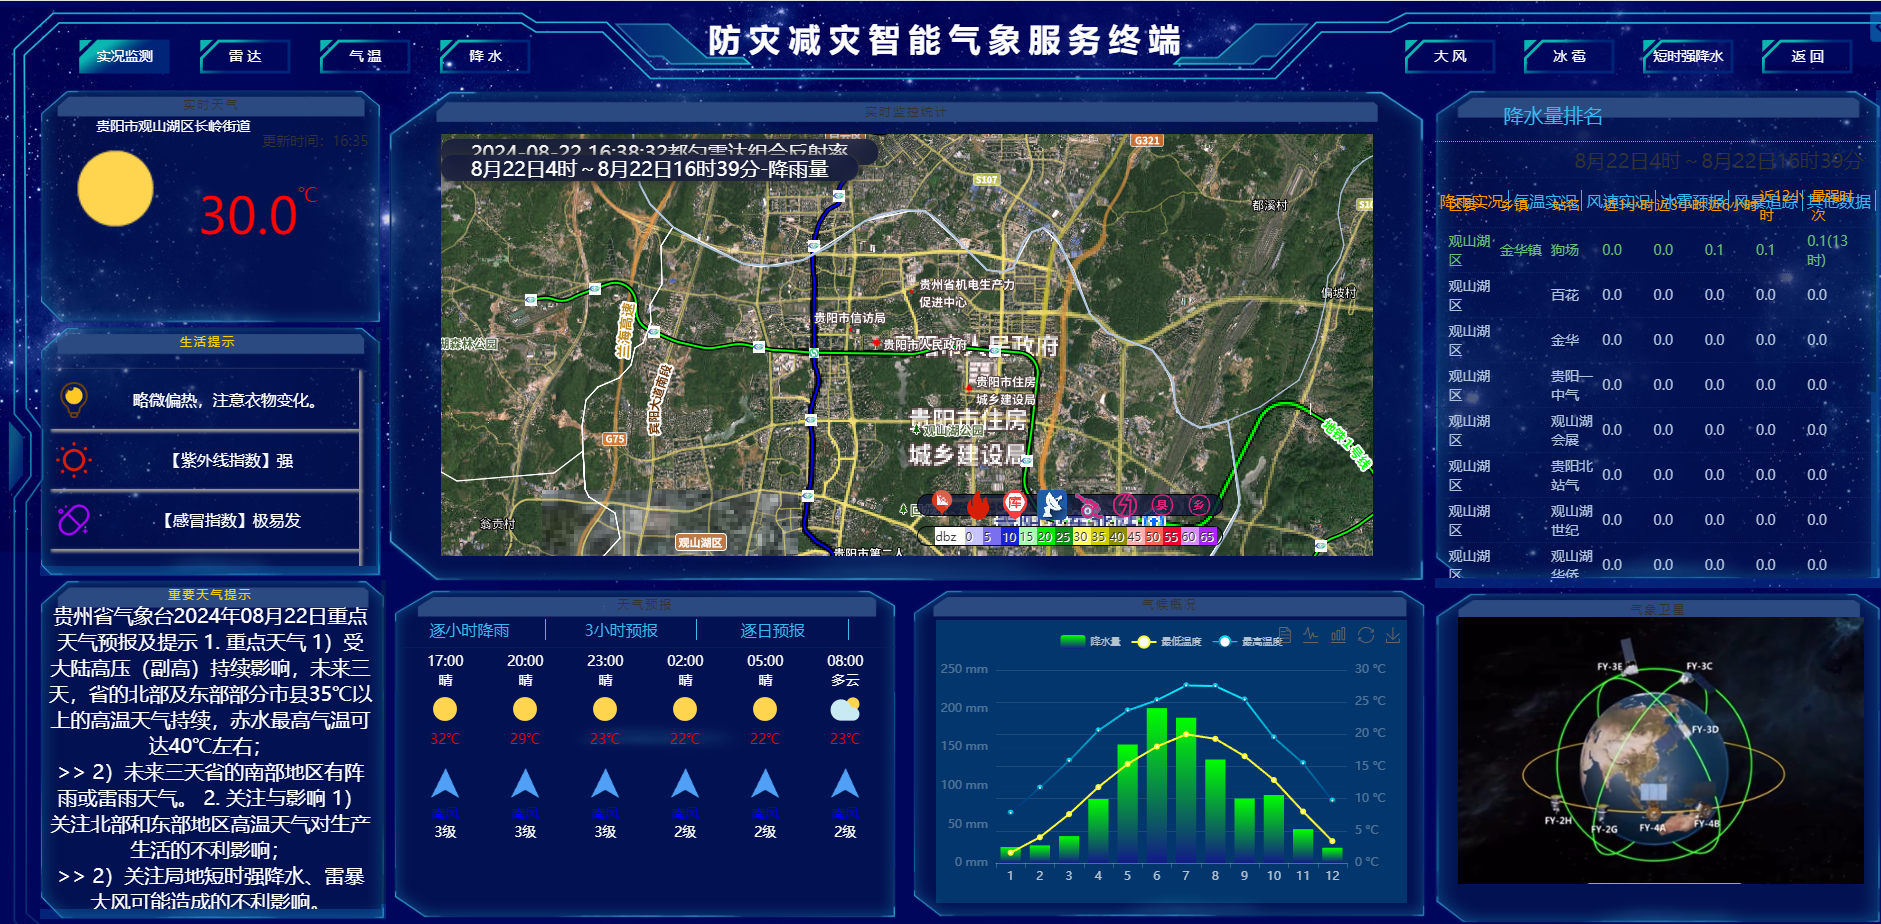Viewport: 1881px width, 924px height.
Task: Click the 降水量排名 panel title
Action: 1553,116
